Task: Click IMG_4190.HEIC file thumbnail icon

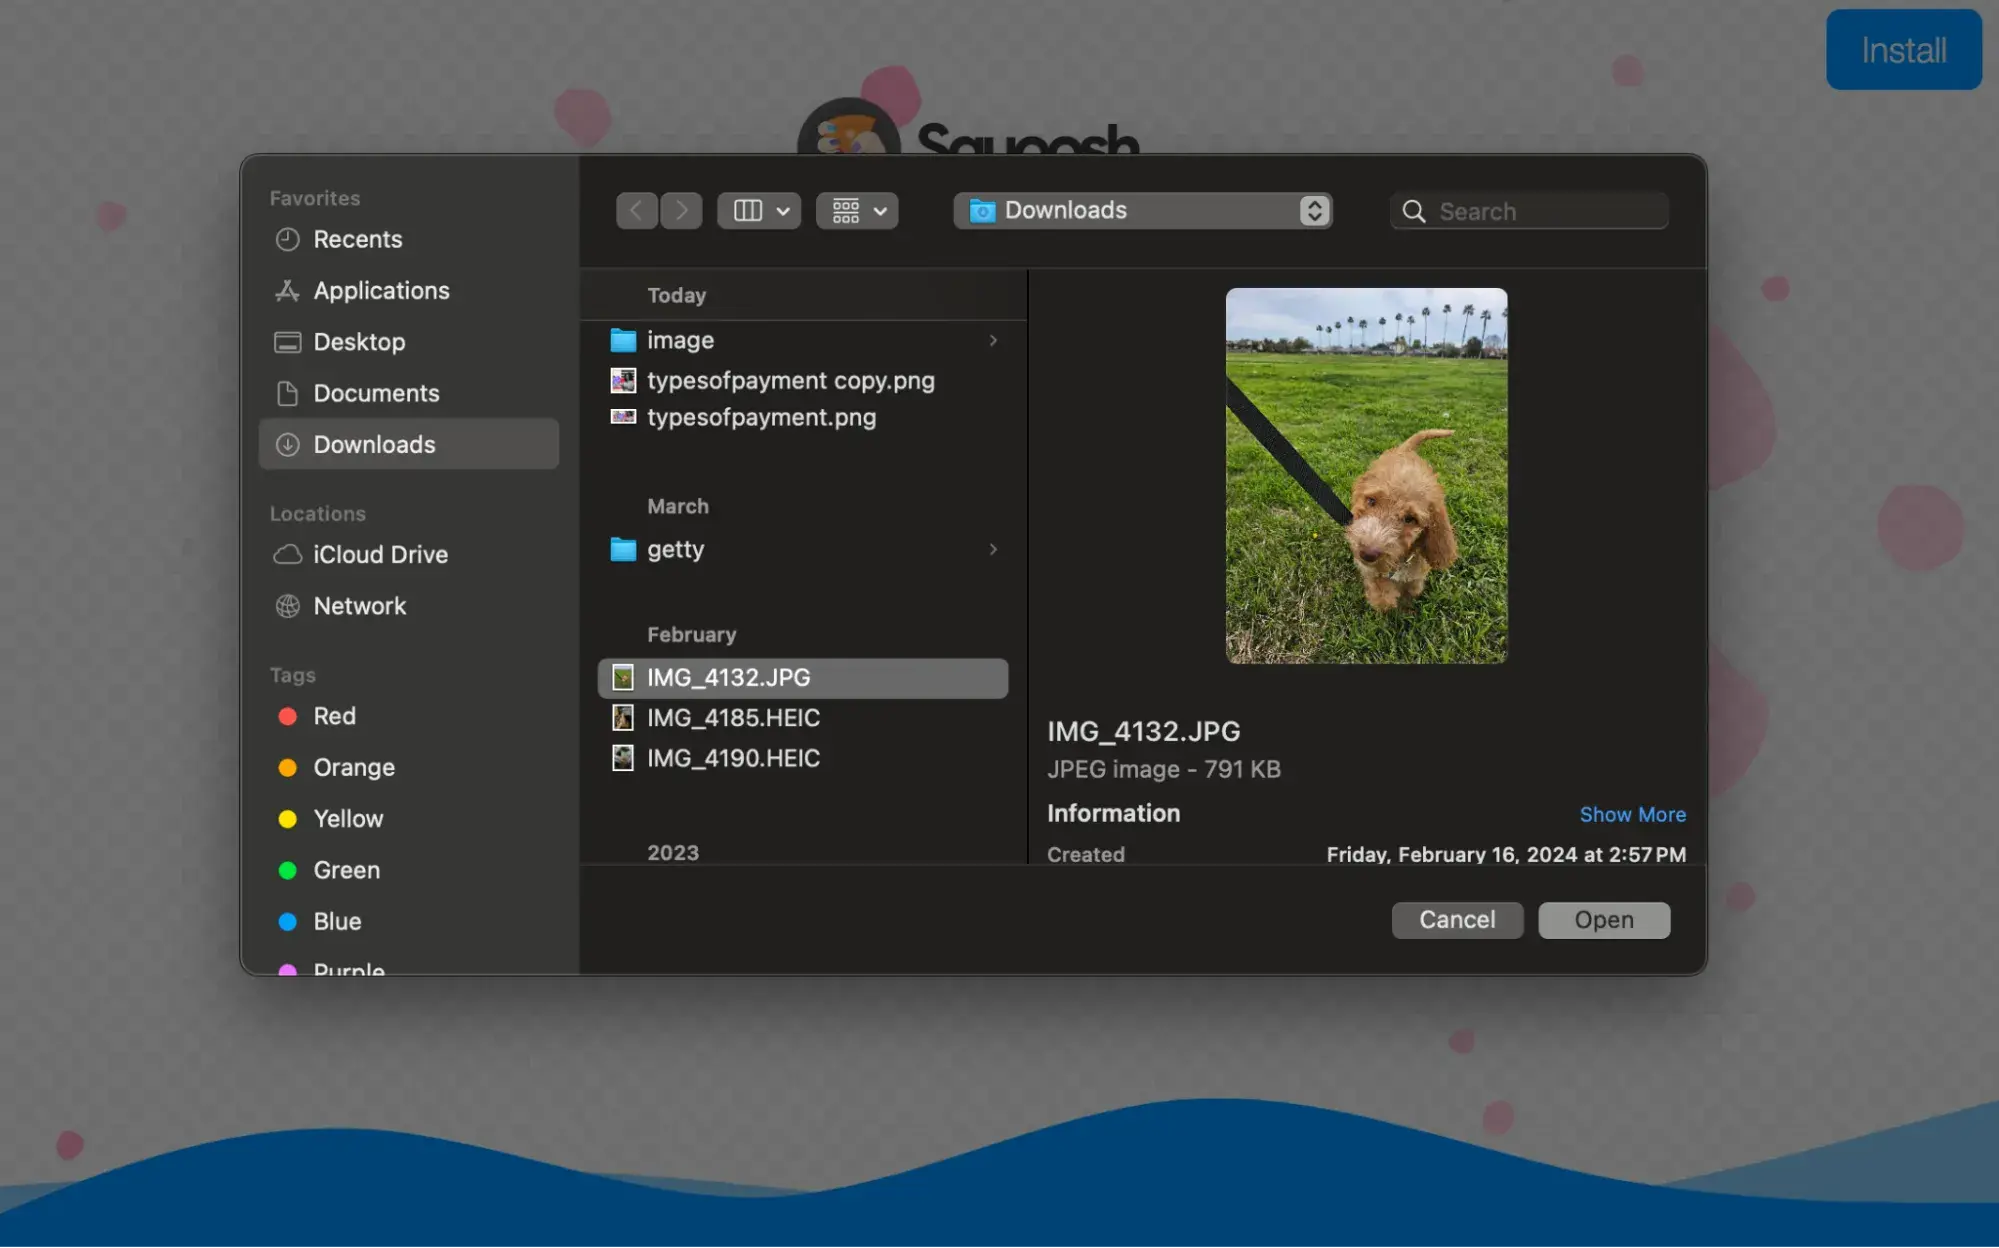Action: 622,758
